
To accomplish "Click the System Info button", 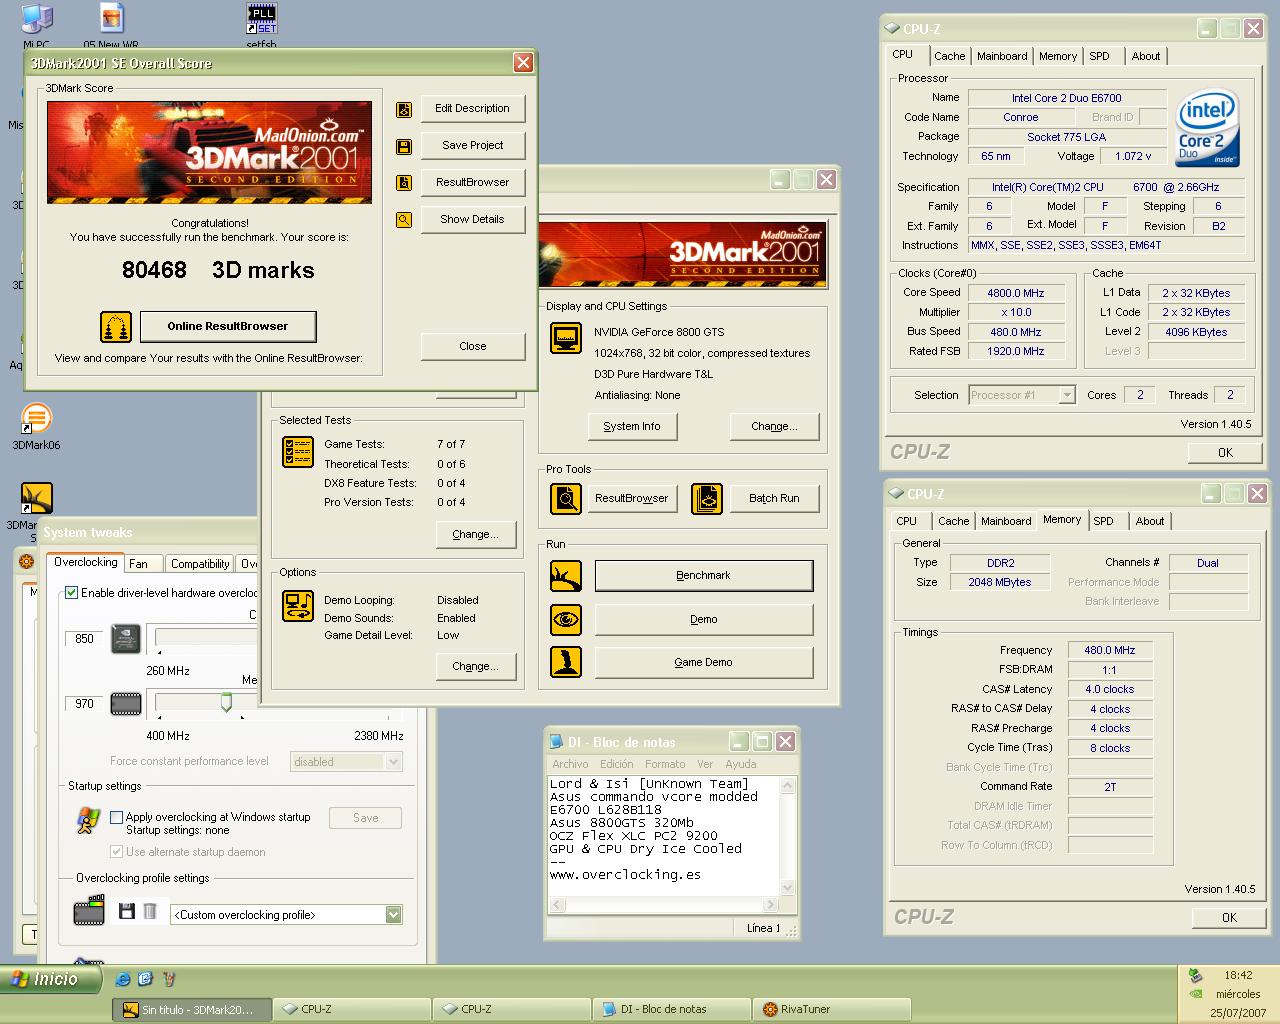I will (632, 426).
